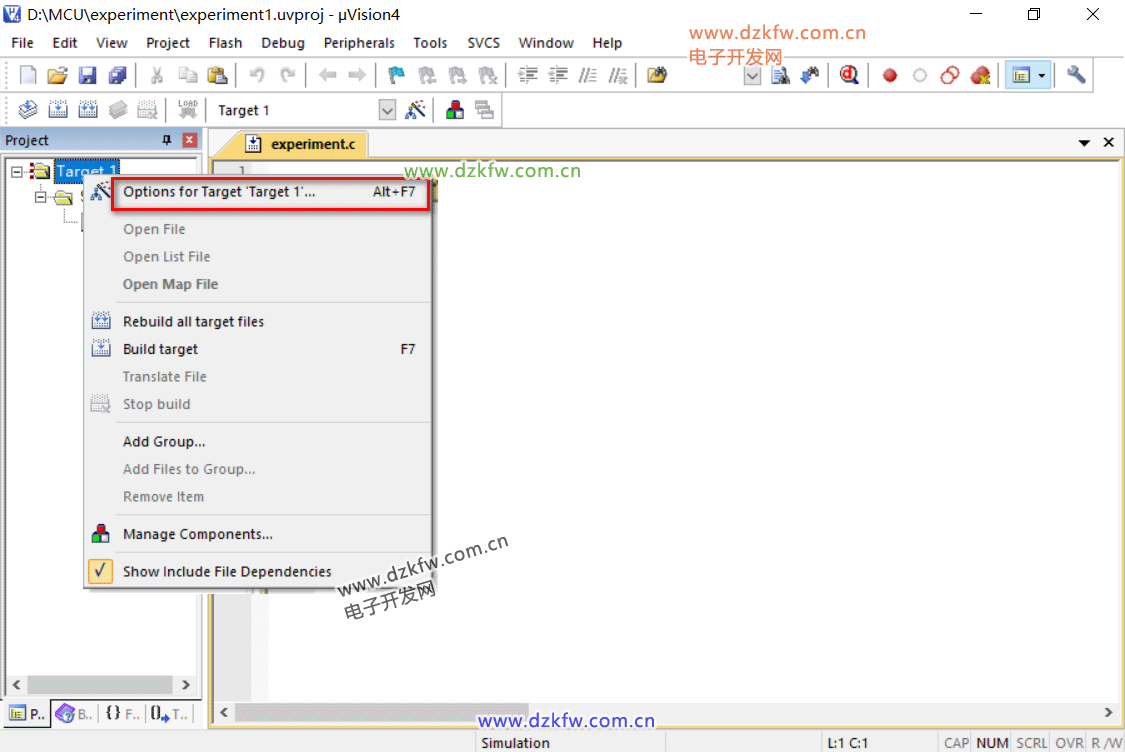Start the debug session from the toolbar

[849, 75]
